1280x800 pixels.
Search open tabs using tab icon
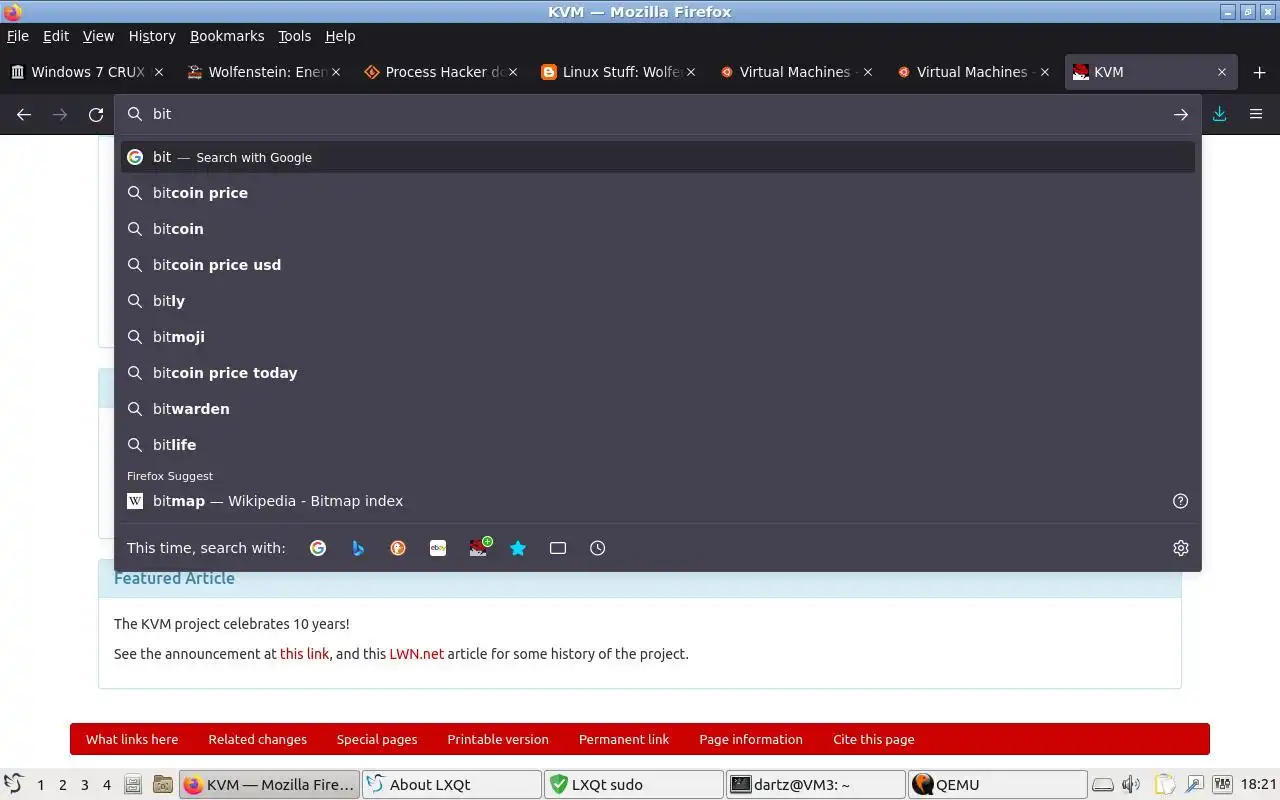(558, 548)
